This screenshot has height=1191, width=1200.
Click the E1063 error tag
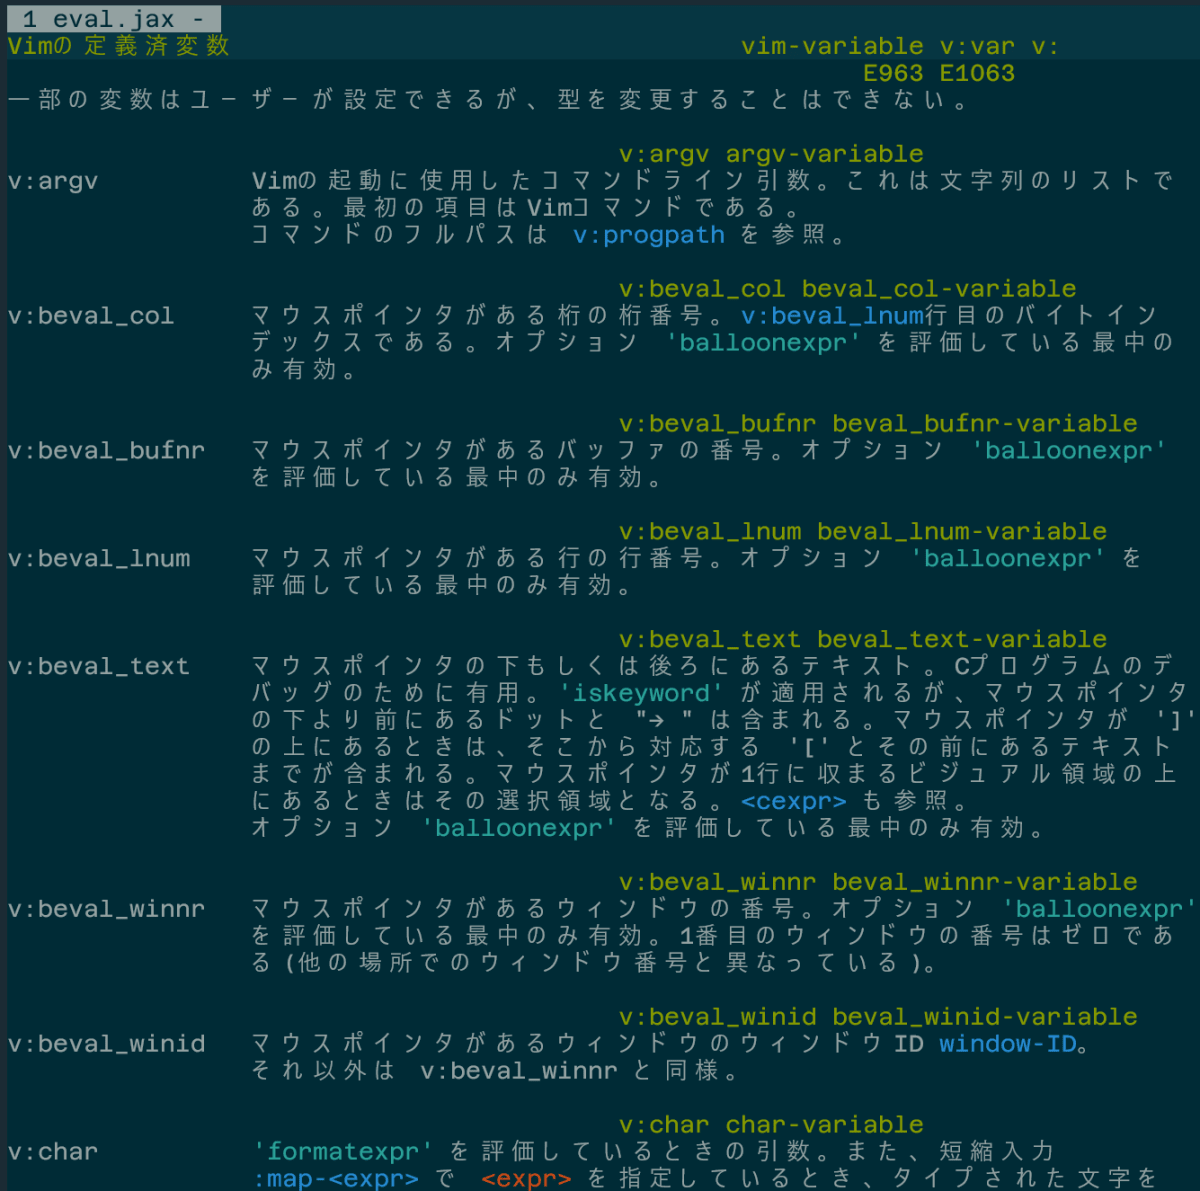(x=977, y=73)
